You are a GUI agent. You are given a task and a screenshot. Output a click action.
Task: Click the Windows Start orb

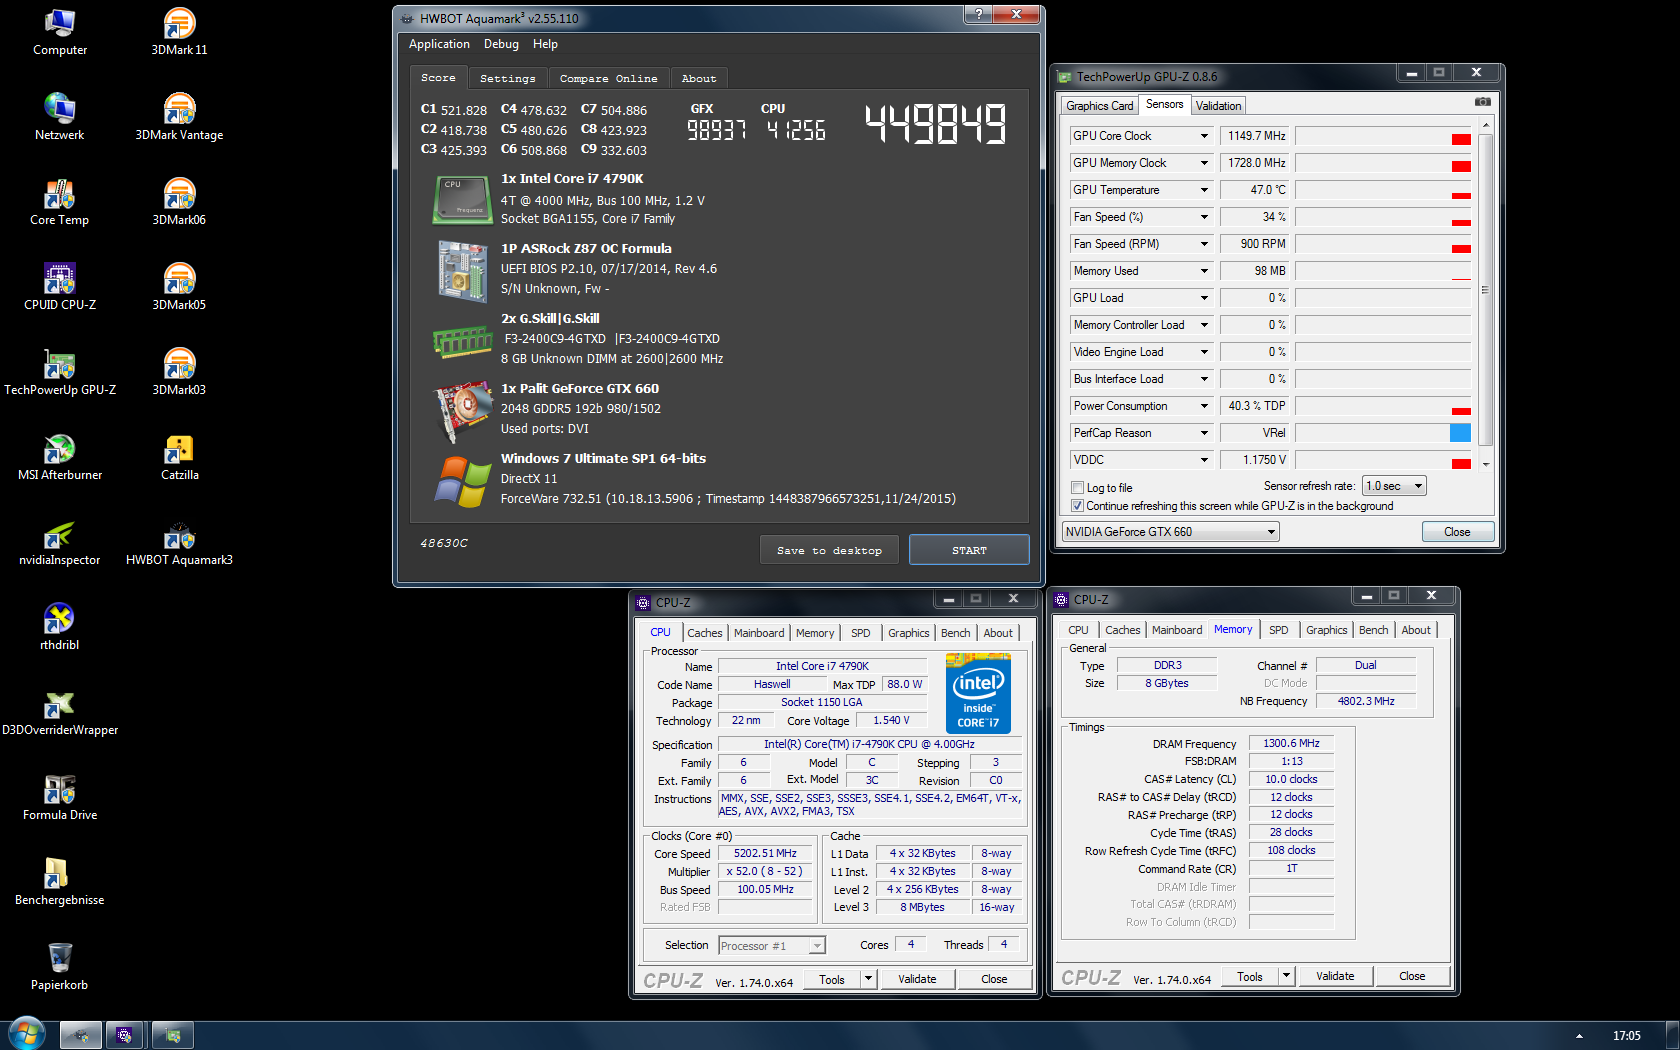coord(27,1034)
